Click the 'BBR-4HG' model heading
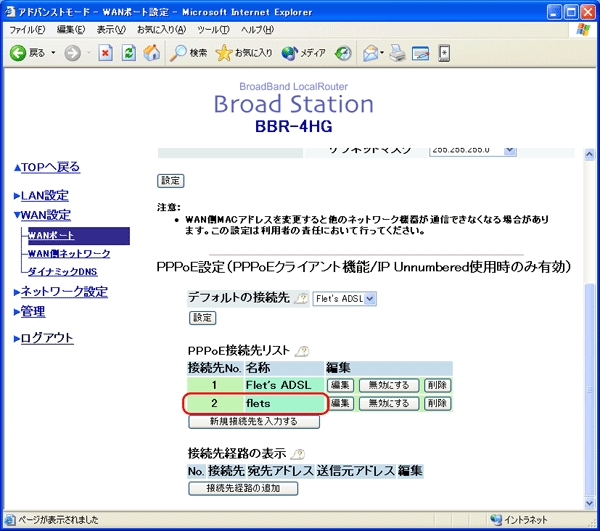Screen dimensions: 600x531 (x=293, y=127)
